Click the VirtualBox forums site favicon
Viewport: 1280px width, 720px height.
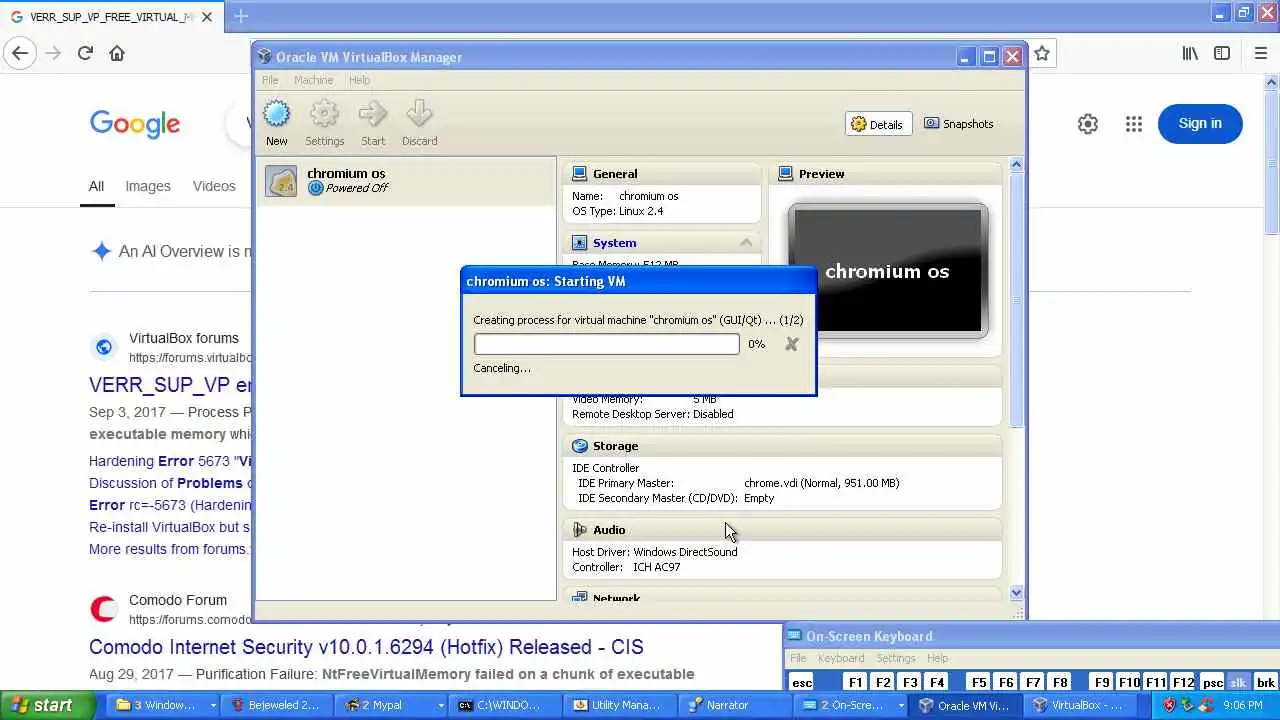click(x=104, y=347)
